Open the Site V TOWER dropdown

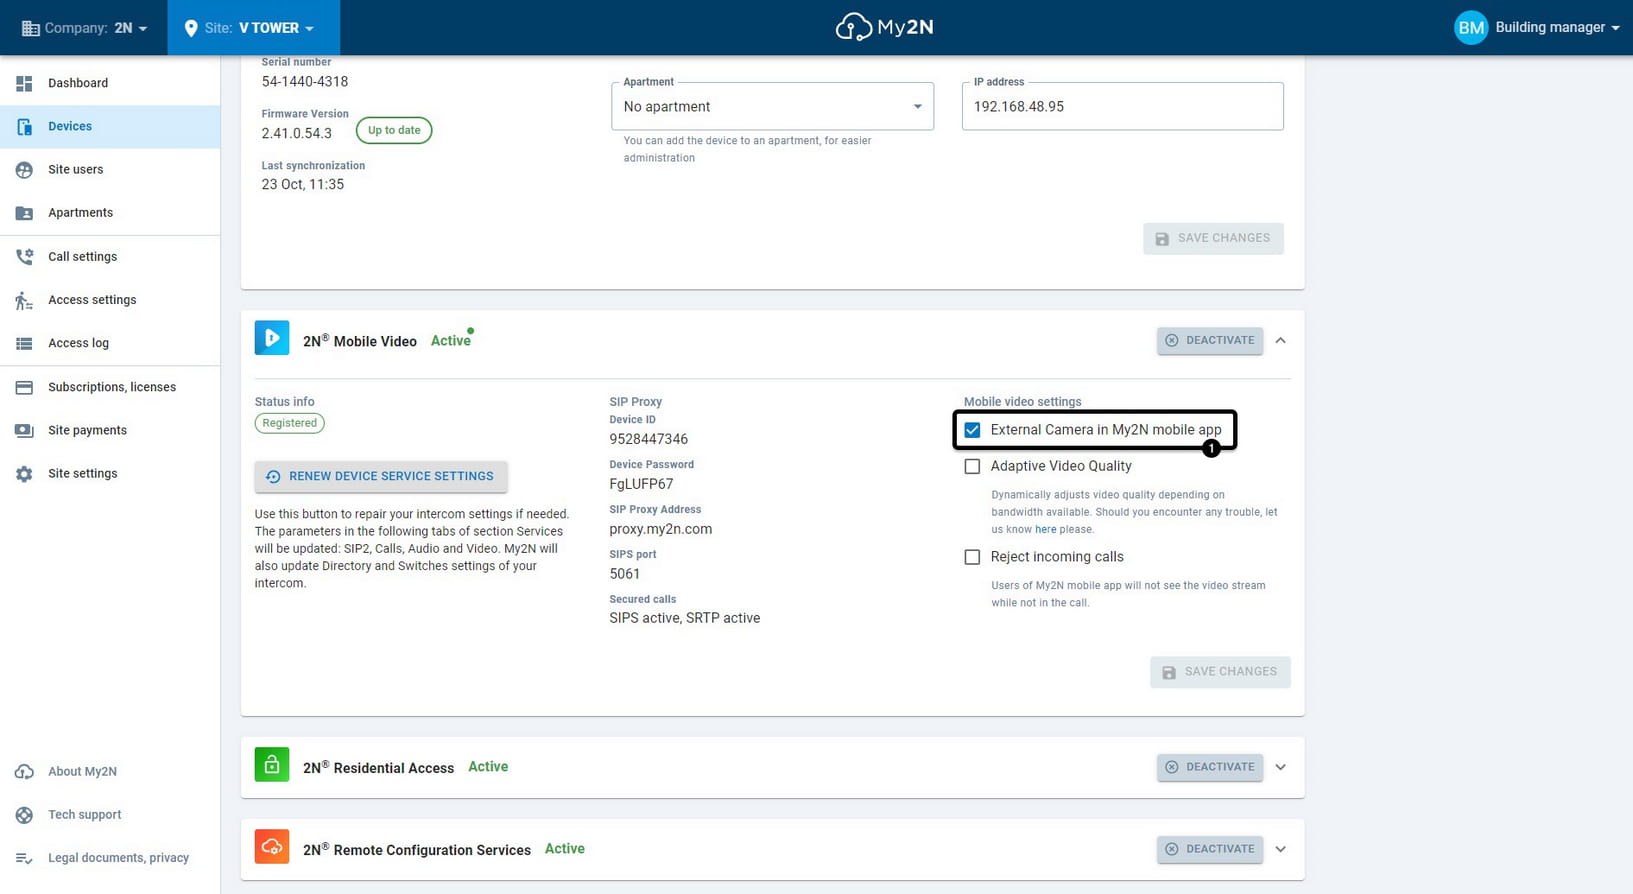tap(254, 28)
